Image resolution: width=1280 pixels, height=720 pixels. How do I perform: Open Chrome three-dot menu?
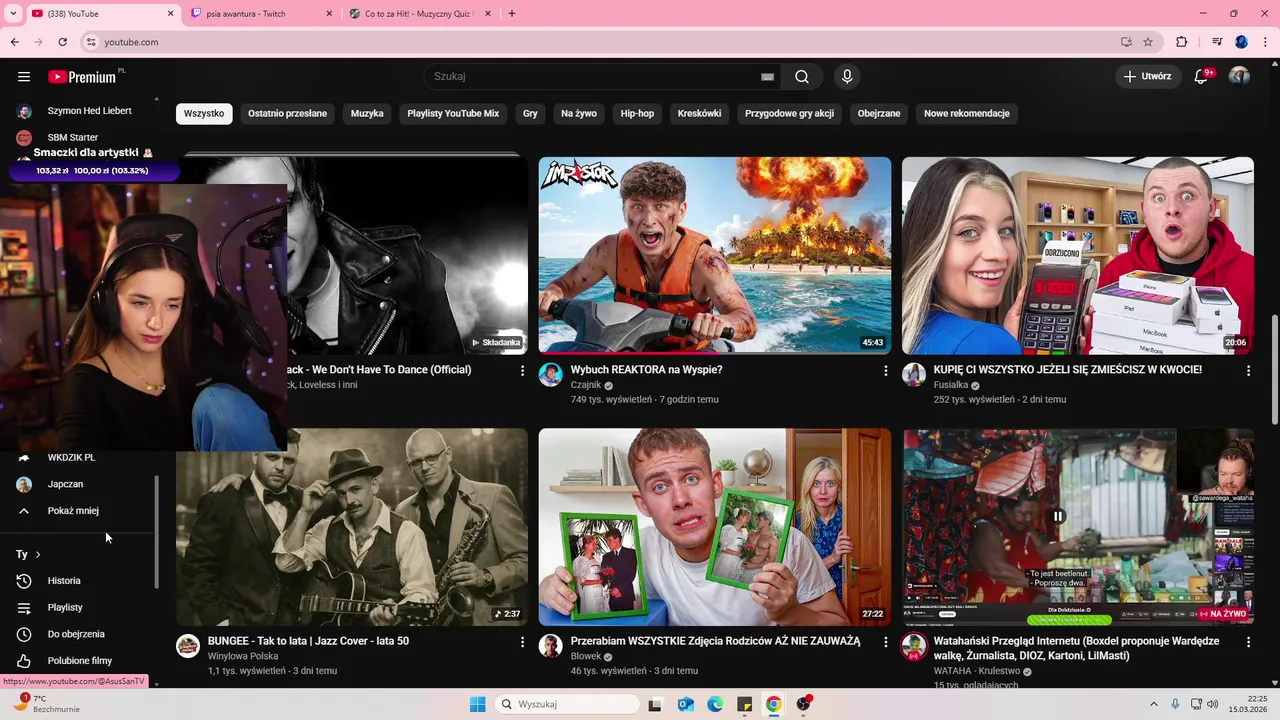tap(1266, 42)
